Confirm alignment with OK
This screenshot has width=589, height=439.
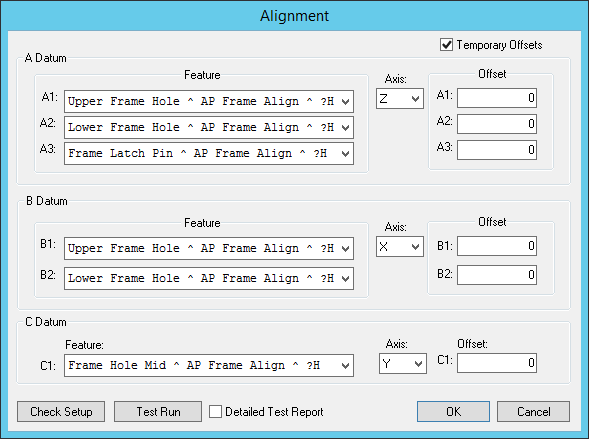453,412
